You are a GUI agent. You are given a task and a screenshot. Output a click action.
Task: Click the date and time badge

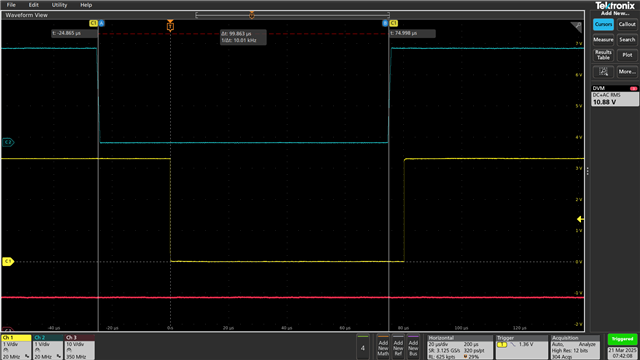tap(622, 353)
